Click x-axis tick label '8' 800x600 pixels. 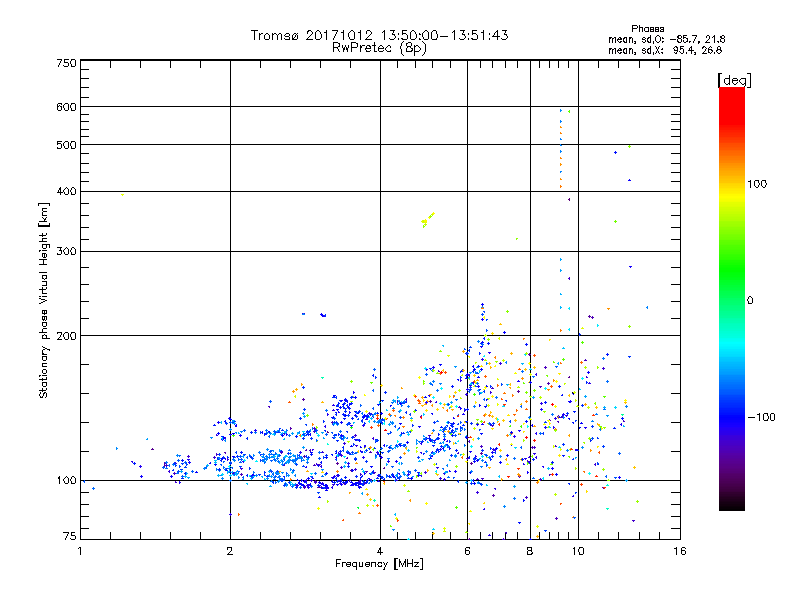coord(530,551)
